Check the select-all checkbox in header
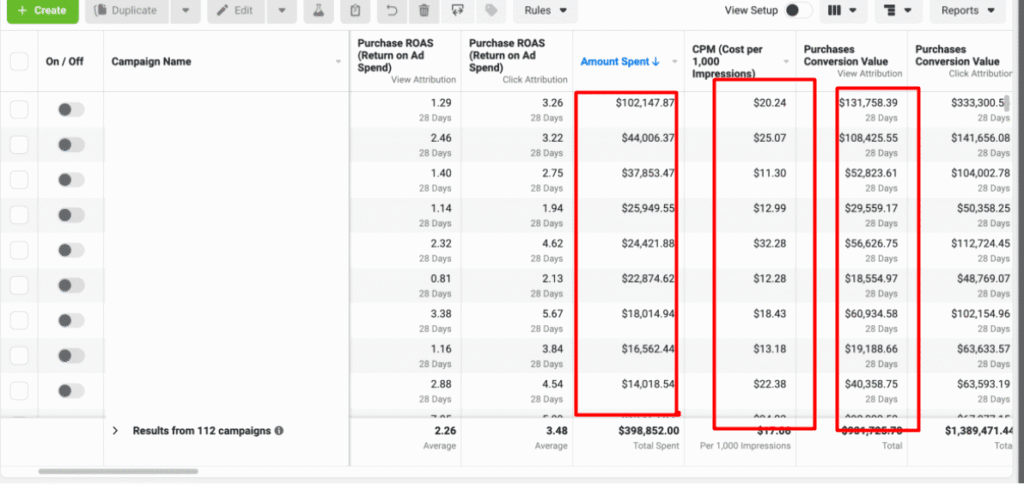This screenshot has height=485, width=1024. click(19, 61)
